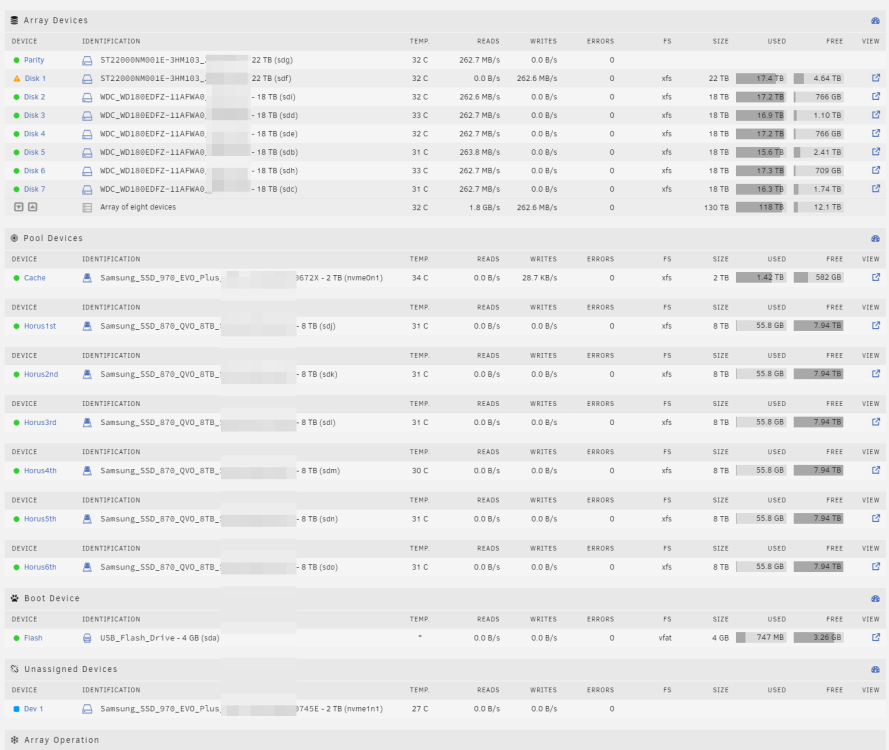Click the Horus2nd link
The image size is (889, 750).
click(41, 374)
